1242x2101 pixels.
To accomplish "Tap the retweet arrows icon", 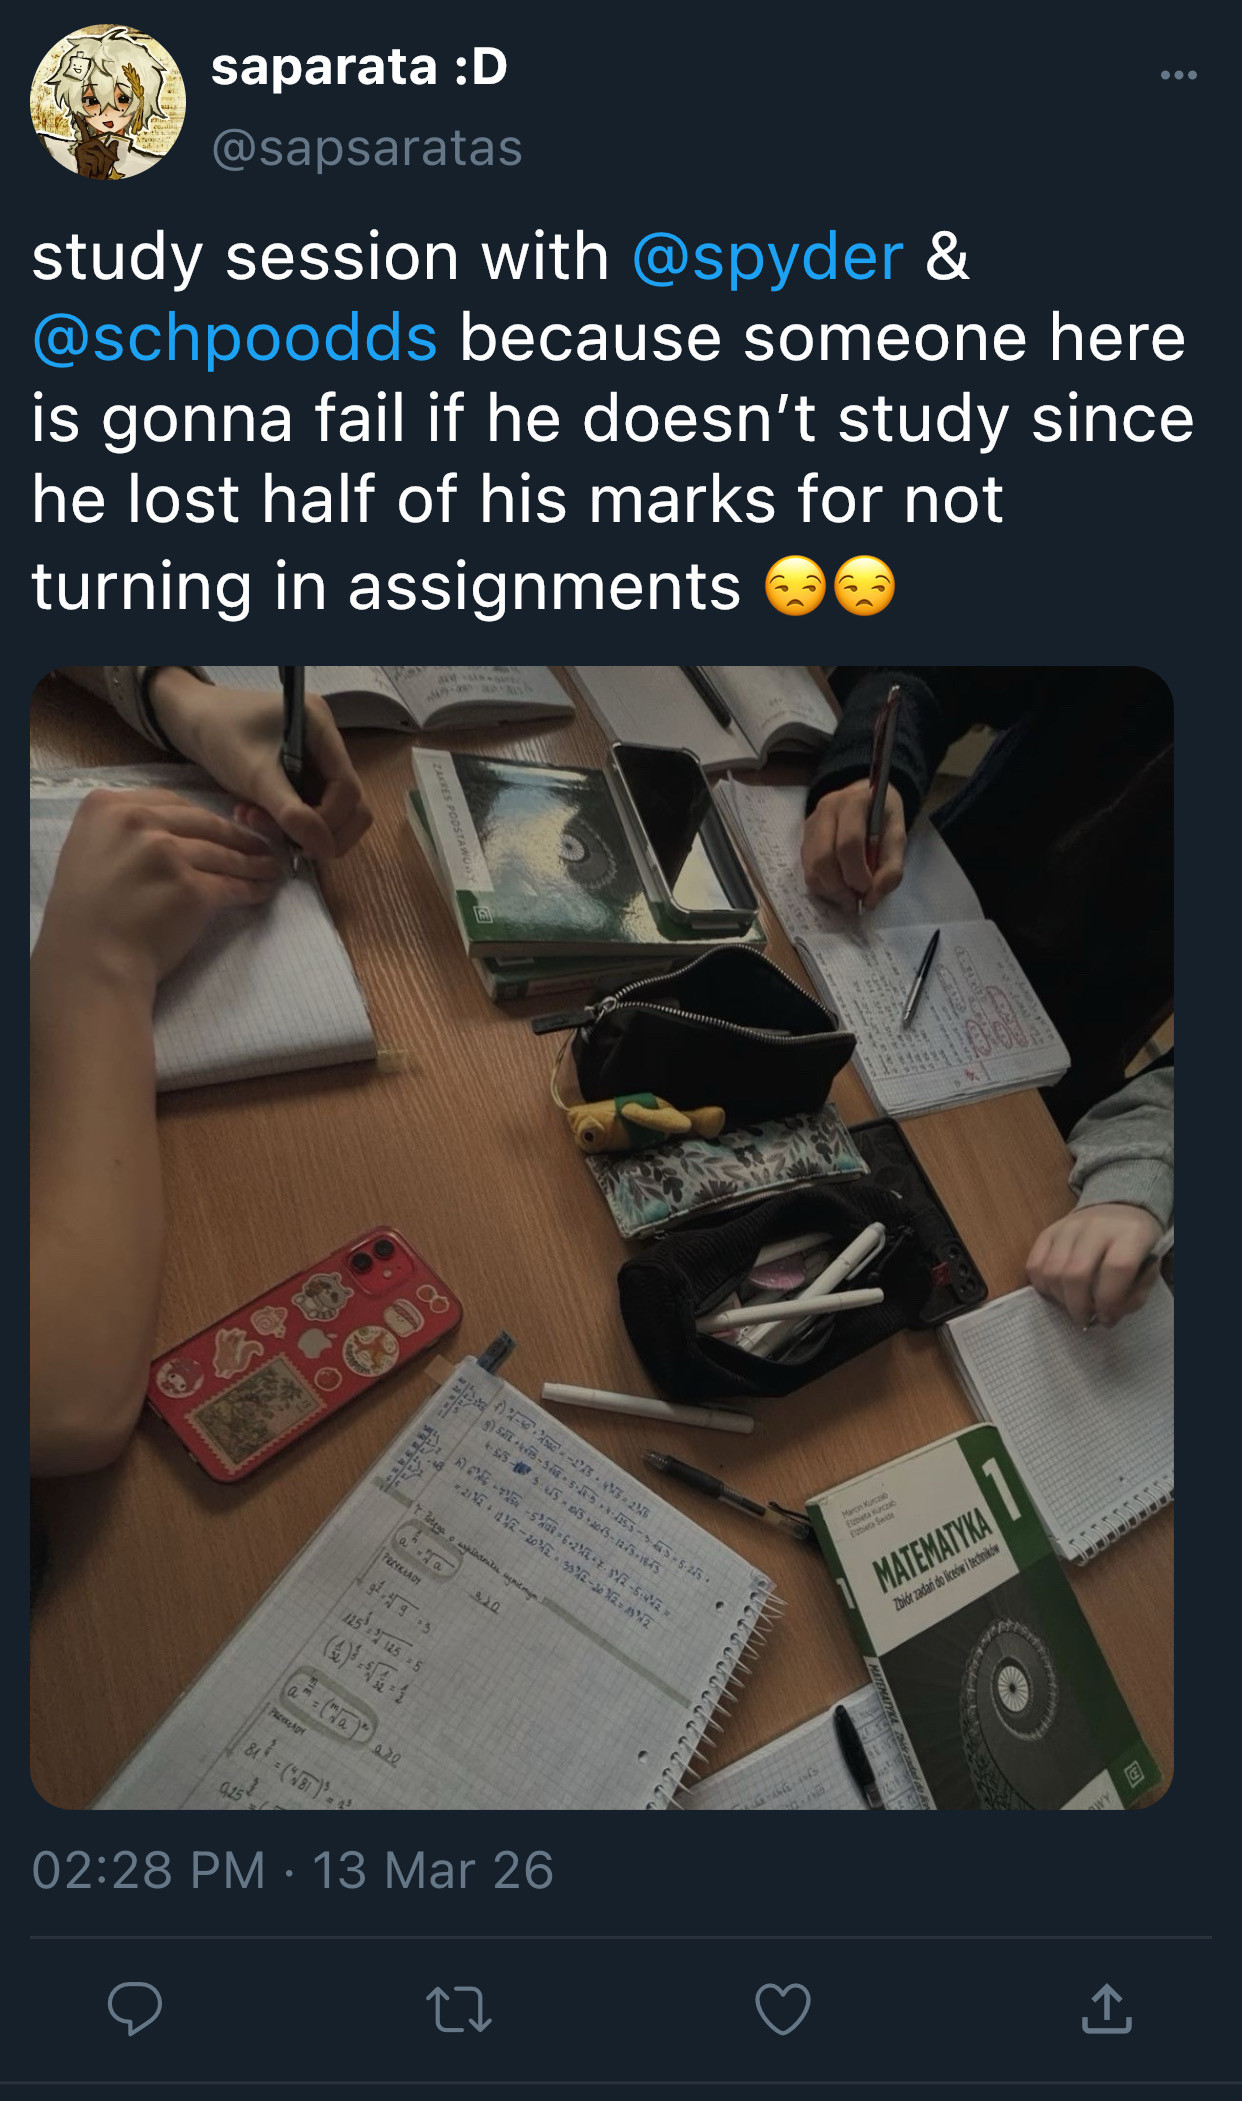I will point(459,2009).
